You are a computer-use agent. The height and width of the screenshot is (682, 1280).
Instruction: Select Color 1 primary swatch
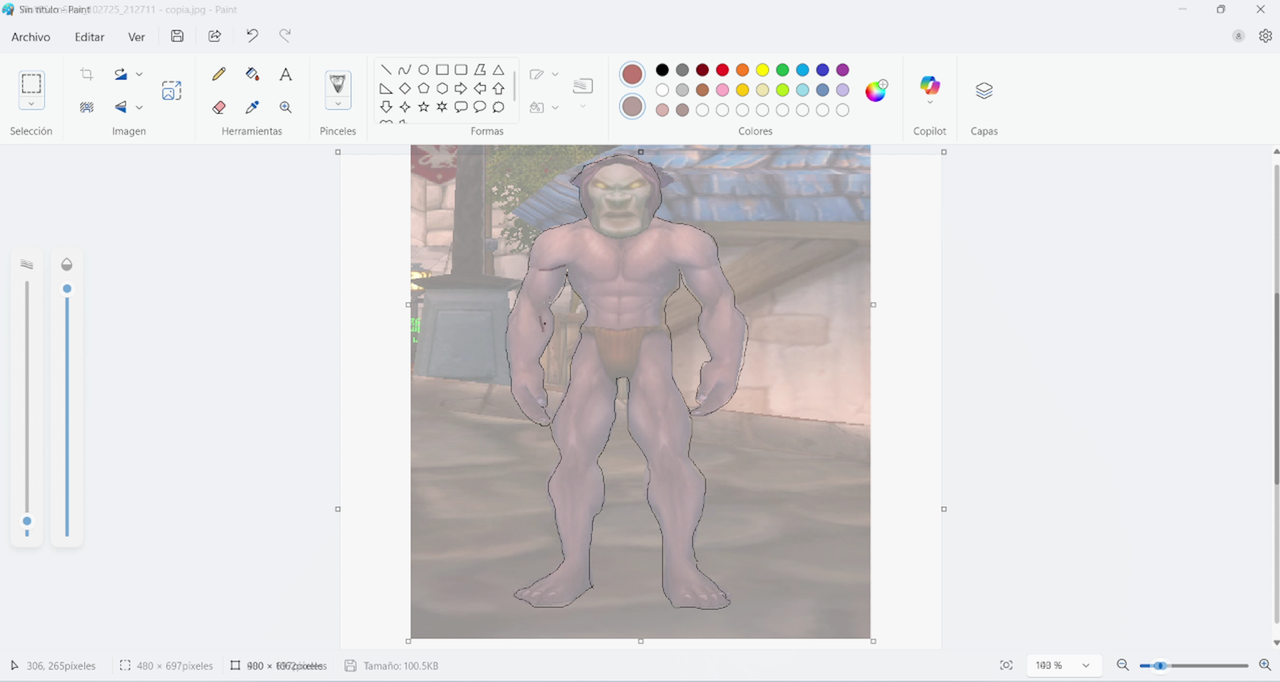pyautogui.click(x=632, y=75)
